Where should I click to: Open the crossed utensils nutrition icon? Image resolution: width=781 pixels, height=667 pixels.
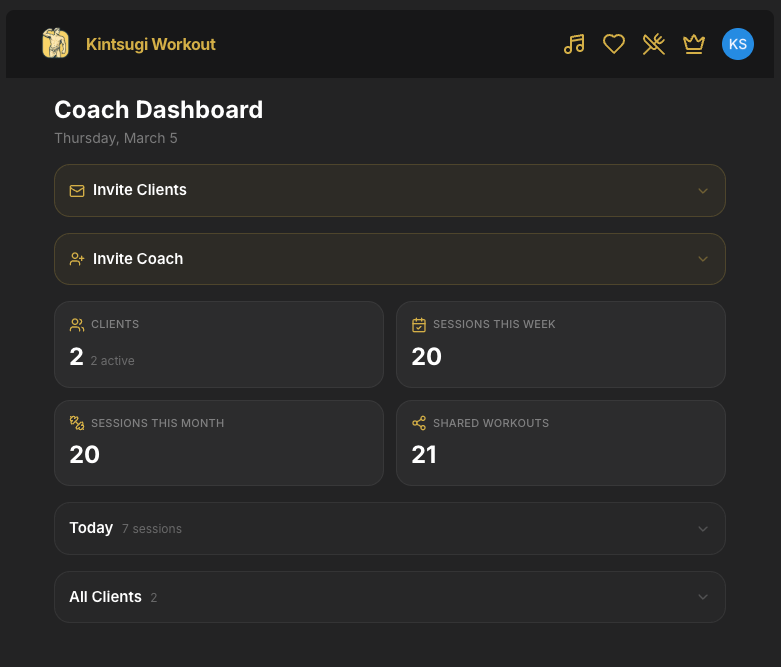coord(654,44)
